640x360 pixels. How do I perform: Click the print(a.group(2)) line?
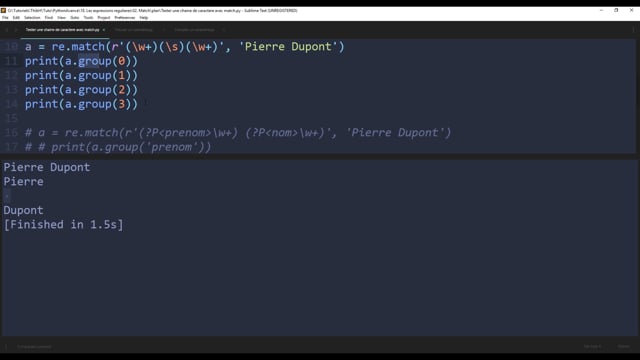coord(81,90)
